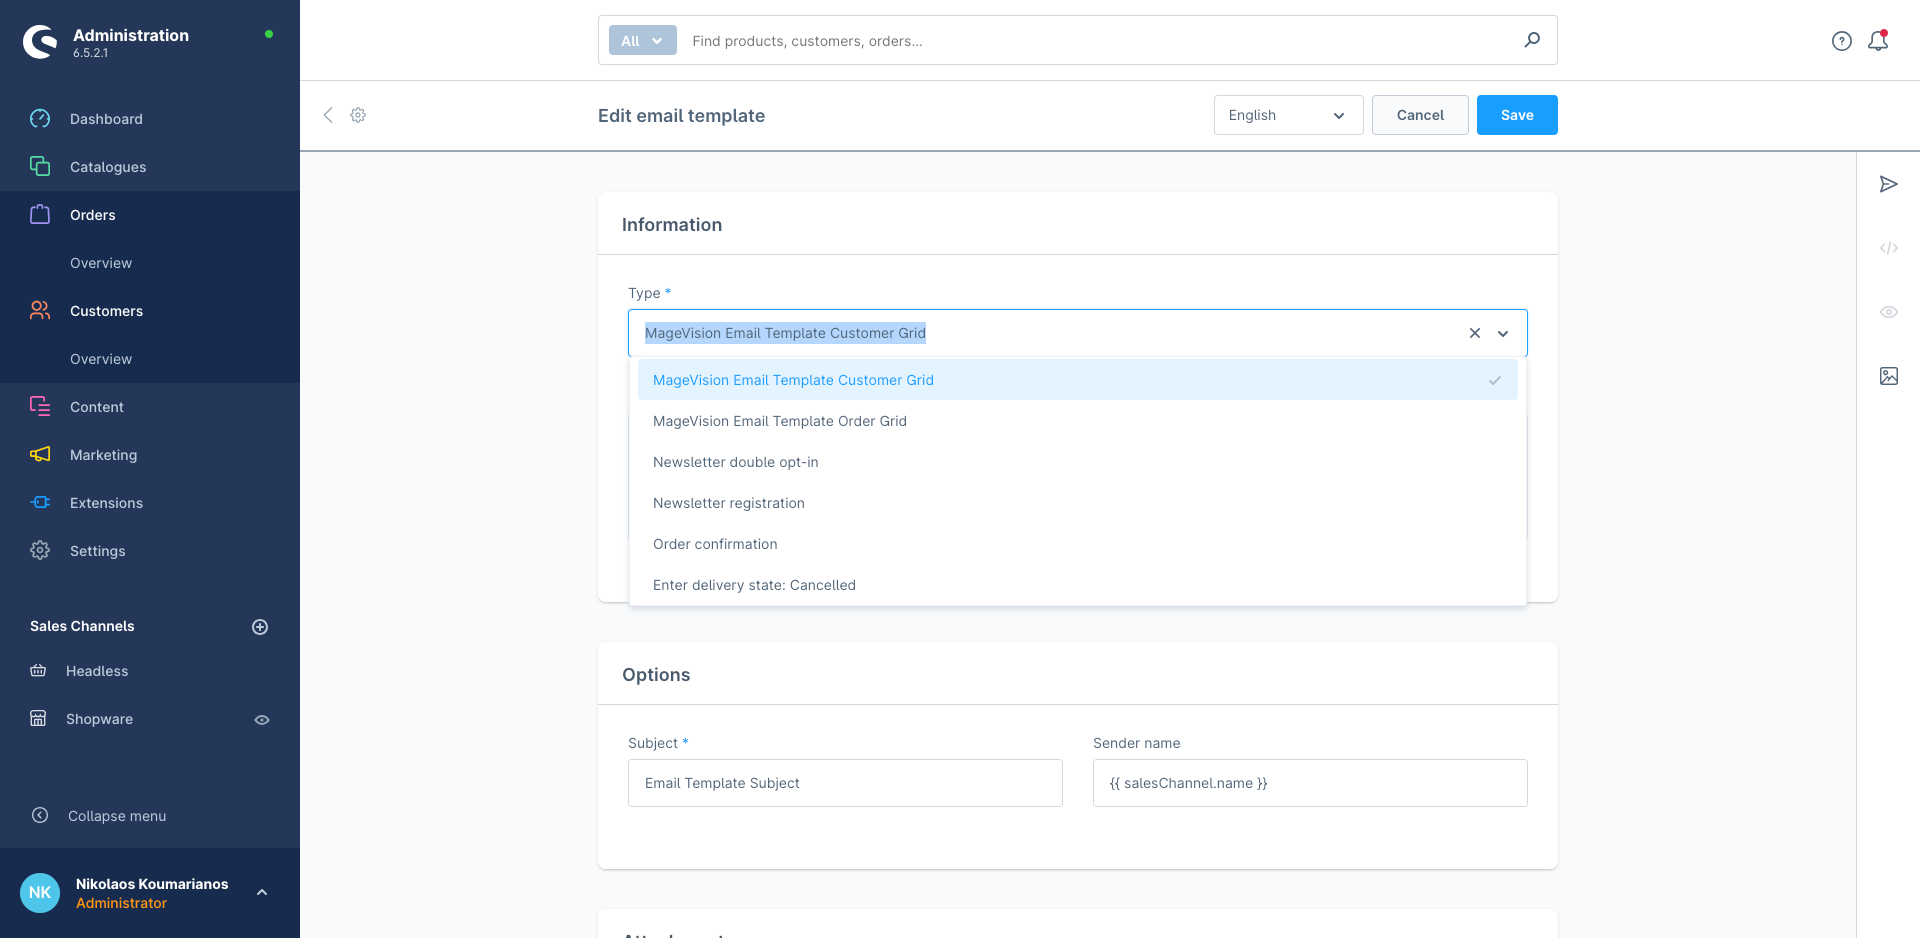Open the help question mark icon

pyautogui.click(x=1842, y=41)
